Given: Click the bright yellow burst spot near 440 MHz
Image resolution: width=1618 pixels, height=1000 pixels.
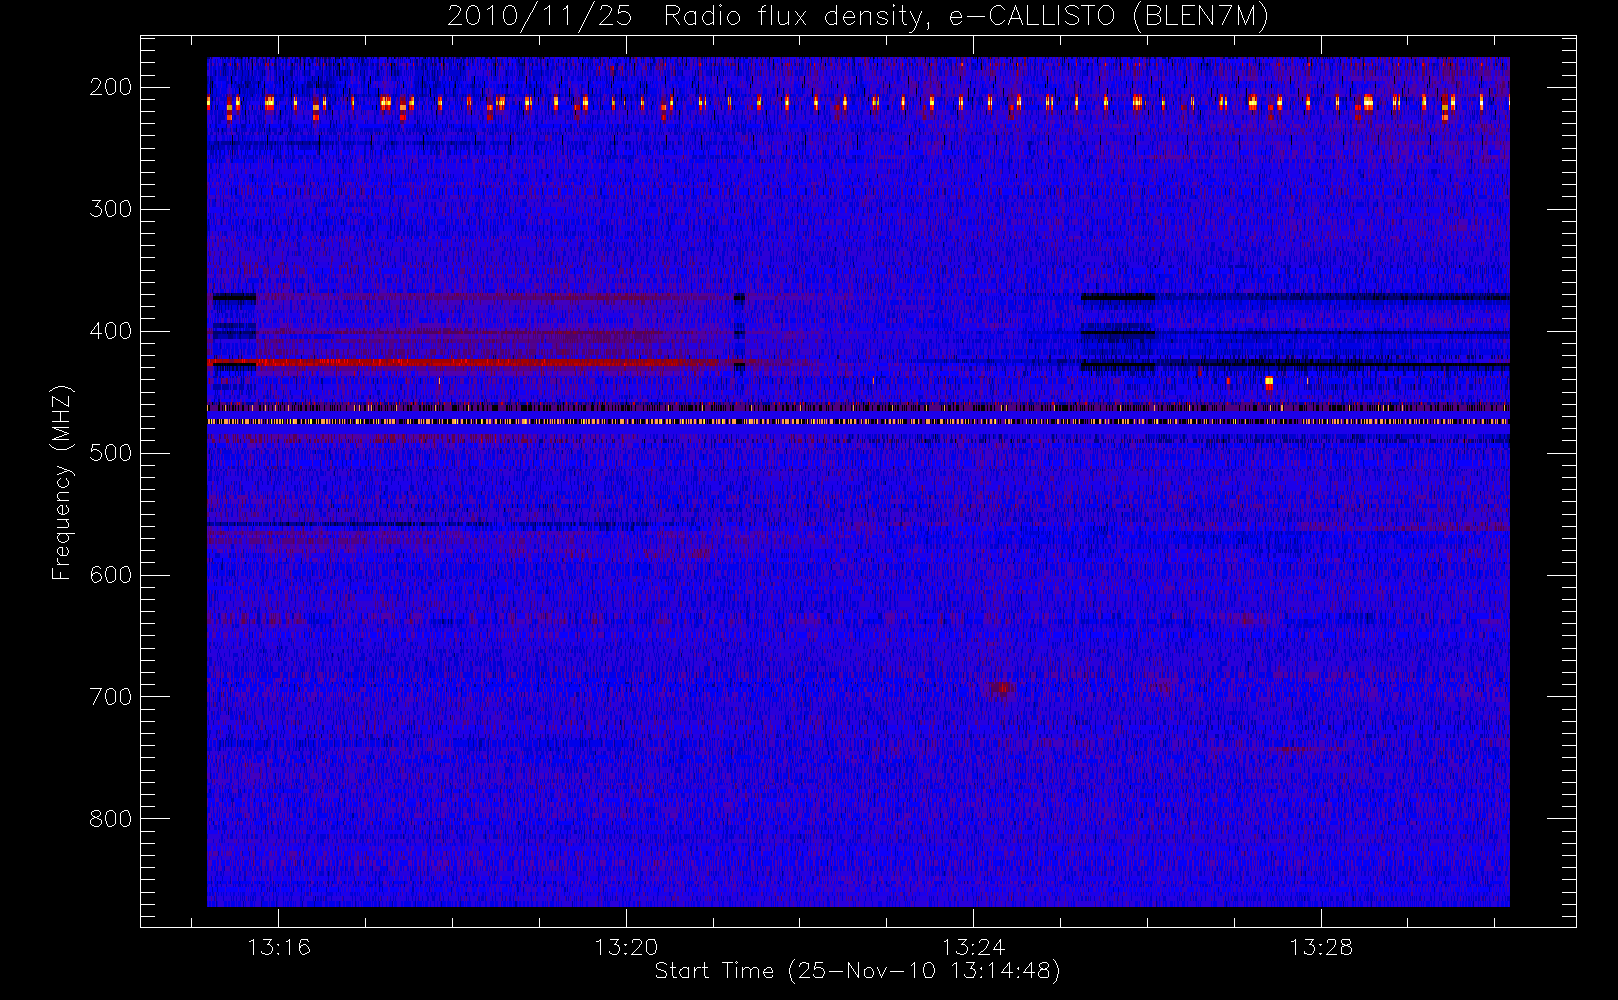Looking at the screenshot, I should click(1269, 382).
